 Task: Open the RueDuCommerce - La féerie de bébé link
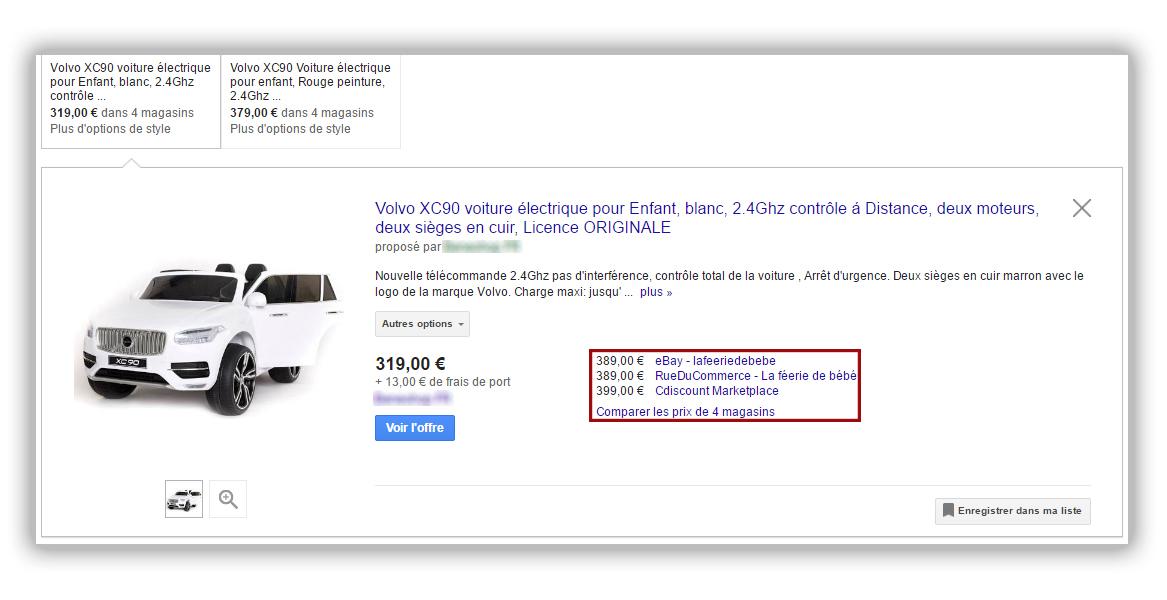(x=755, y=376)
